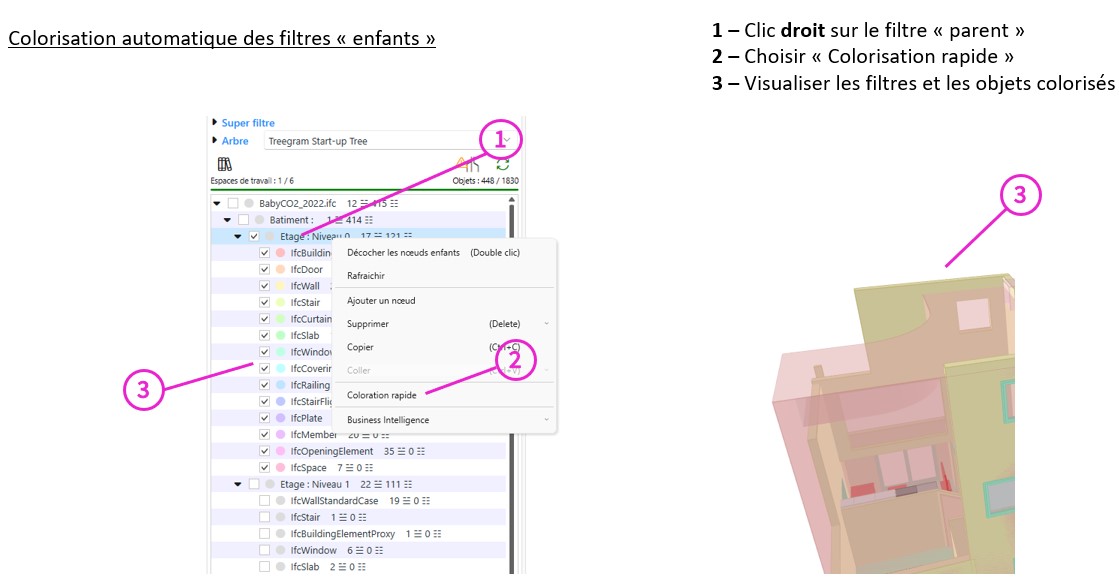Image resolution: width=1119 pixels, height=577 pixels.
Task: Click the green refresh arrows icon
Action: [502, 164]
